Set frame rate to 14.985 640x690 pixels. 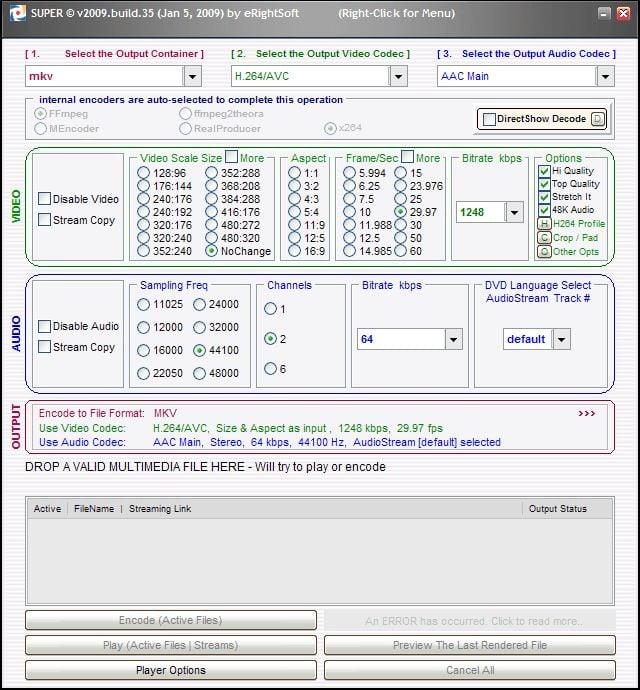tap(349, 251)
